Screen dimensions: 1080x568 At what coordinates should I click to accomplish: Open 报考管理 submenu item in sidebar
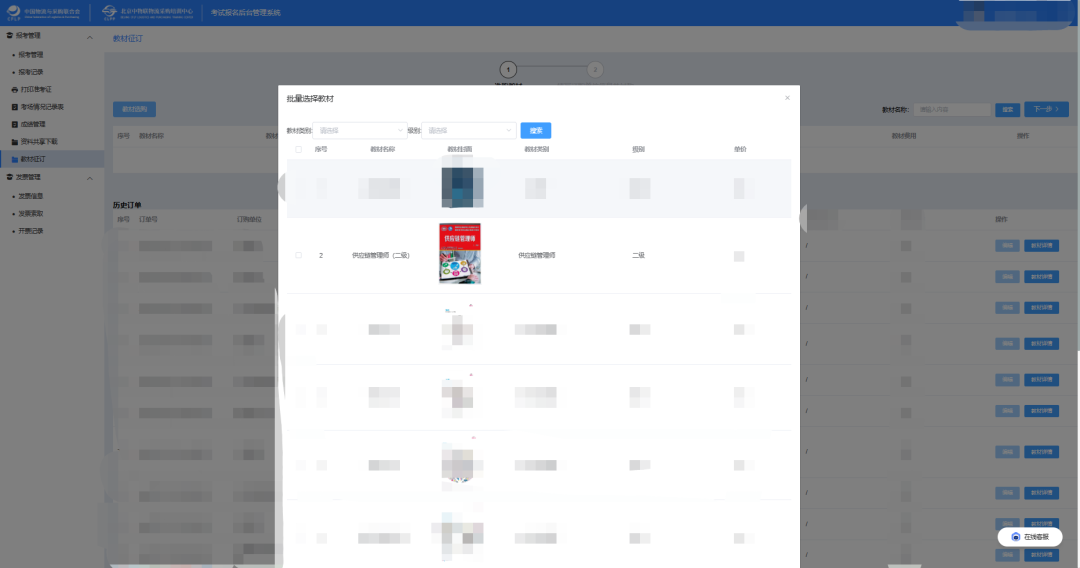tap(31, 54)
